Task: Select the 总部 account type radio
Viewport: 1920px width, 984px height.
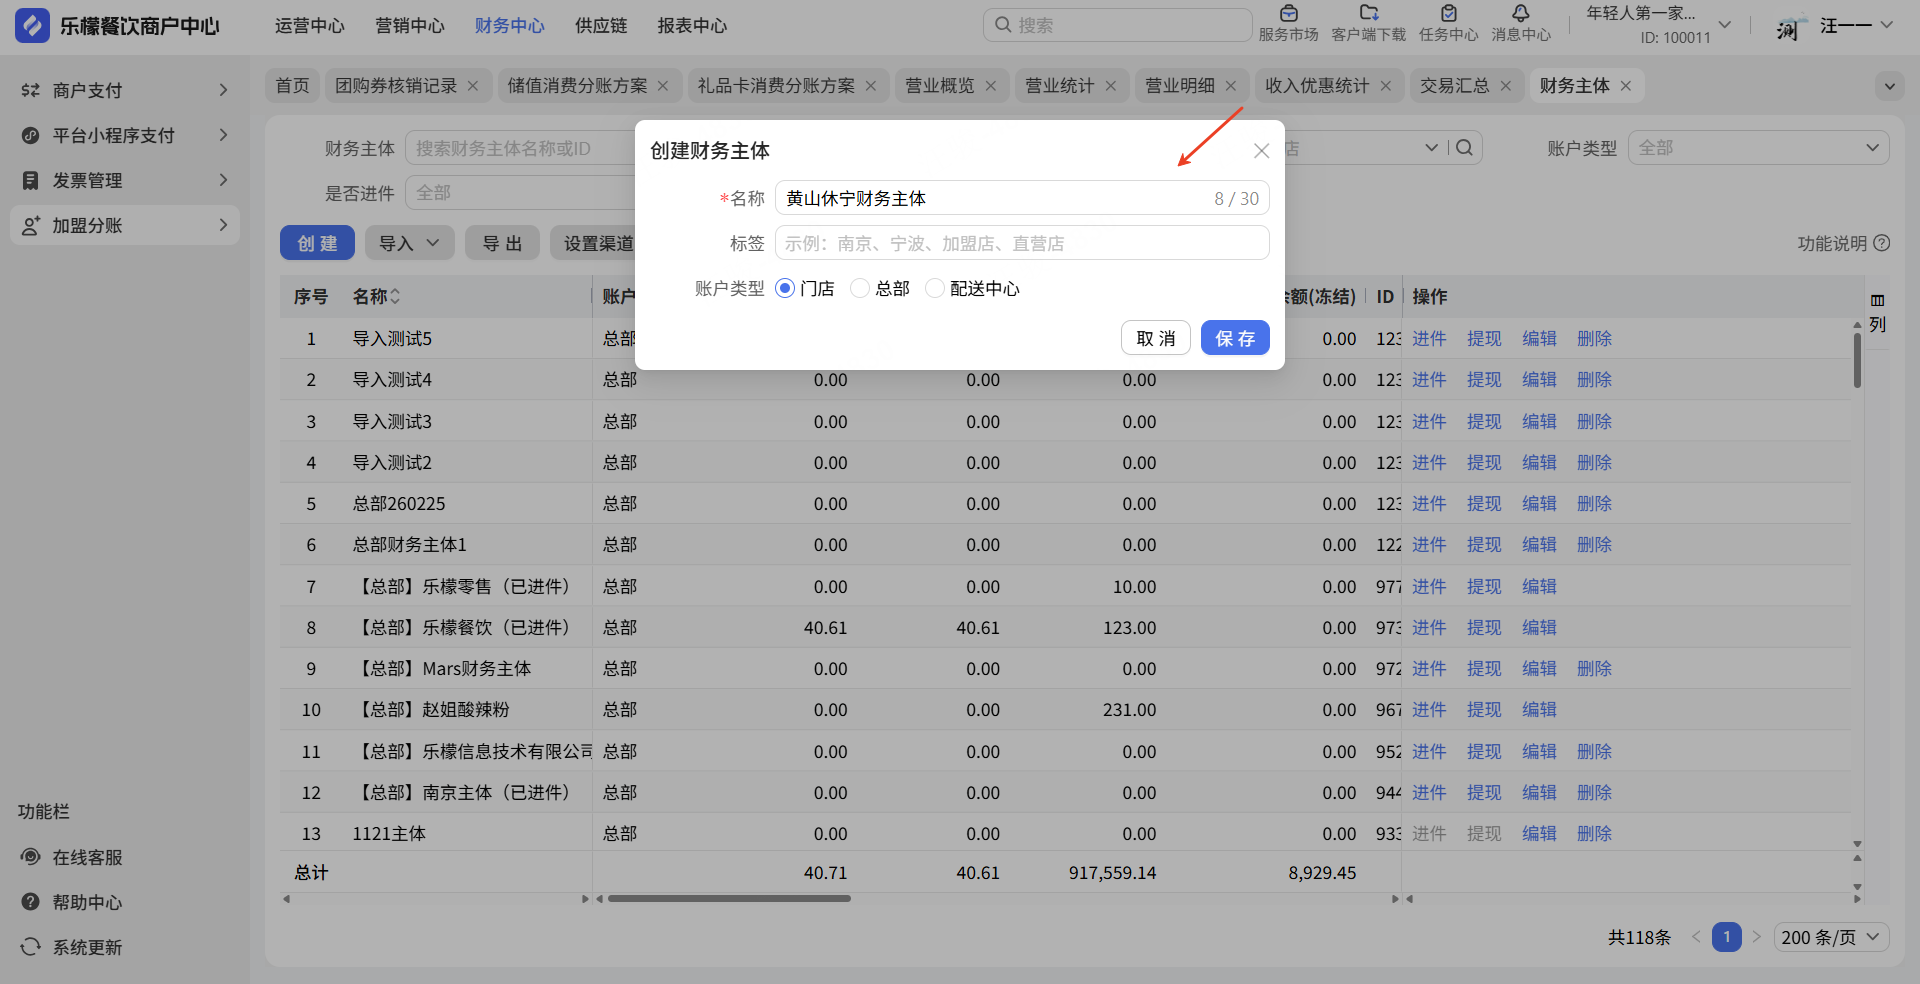Action: tap(860, 289)
